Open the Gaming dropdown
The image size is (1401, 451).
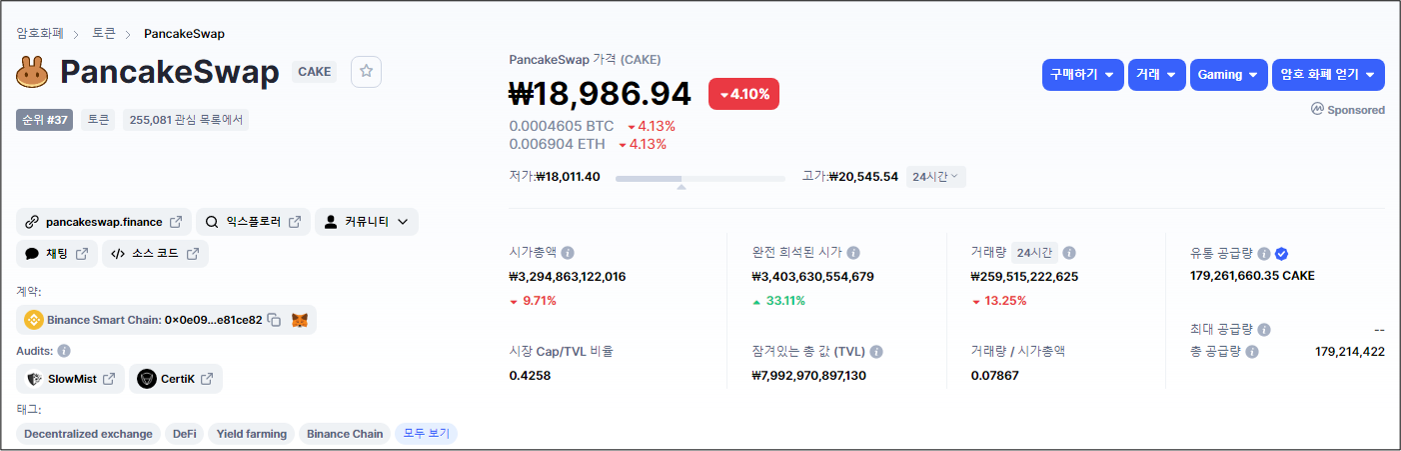point(1228,75)
